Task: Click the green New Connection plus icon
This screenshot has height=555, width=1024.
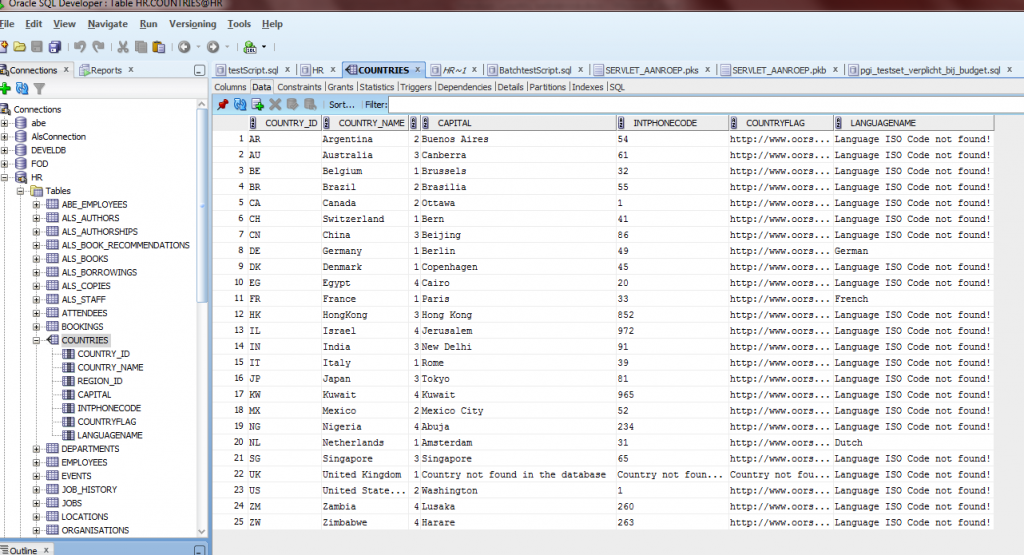Action: tap(6, 89)
